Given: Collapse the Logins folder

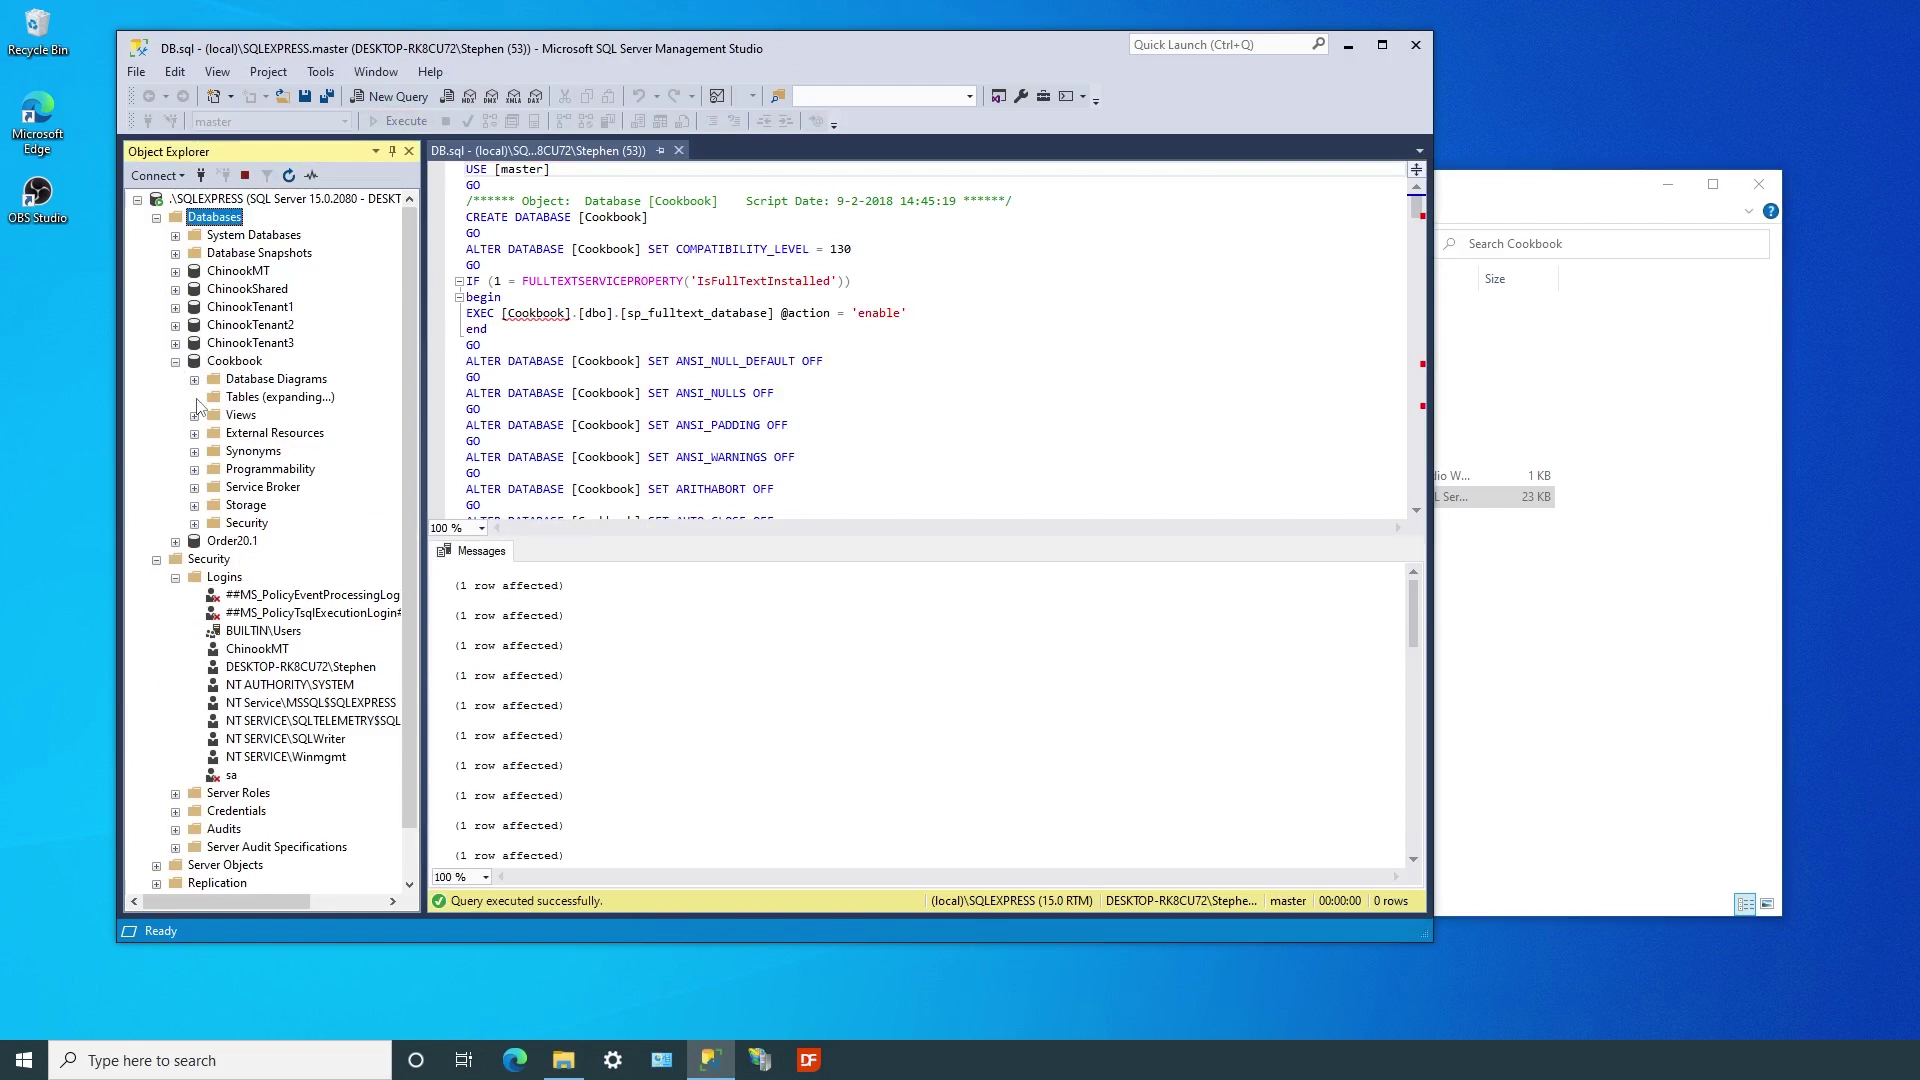Looking at the screenshot, I should (x=176, y=578).
